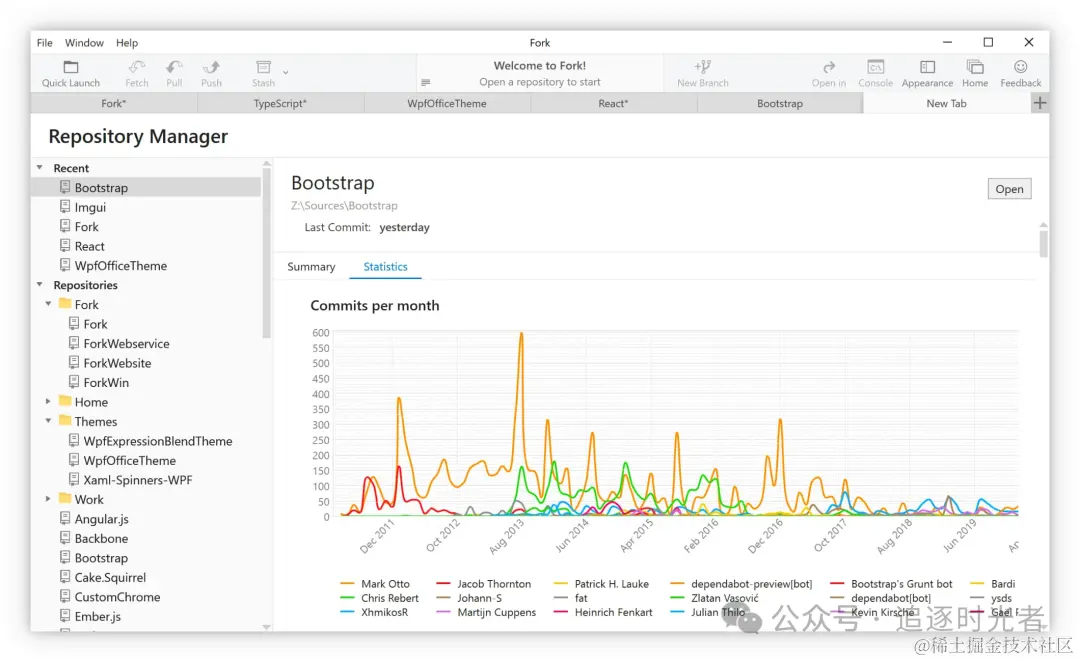Collapse the Themes folder
The width and height of the screenshot is (1080, 662).
pyautogui.click(x=48, y=421)
